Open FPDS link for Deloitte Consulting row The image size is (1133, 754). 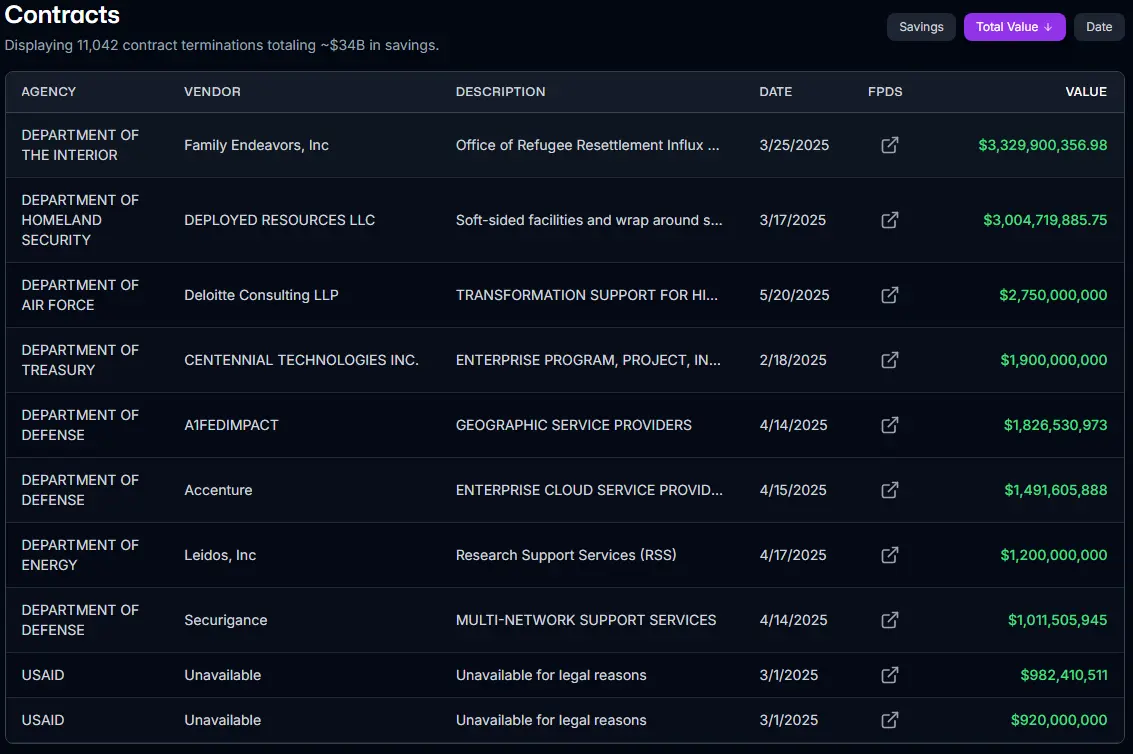(889, 295)
